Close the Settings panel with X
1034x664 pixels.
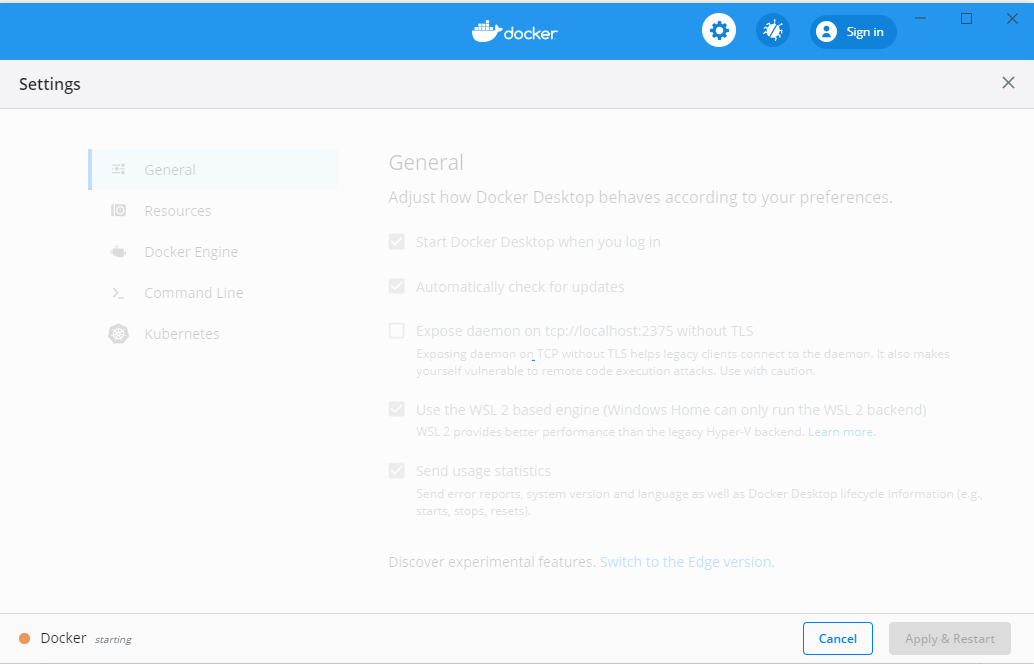coord(1008,82)
